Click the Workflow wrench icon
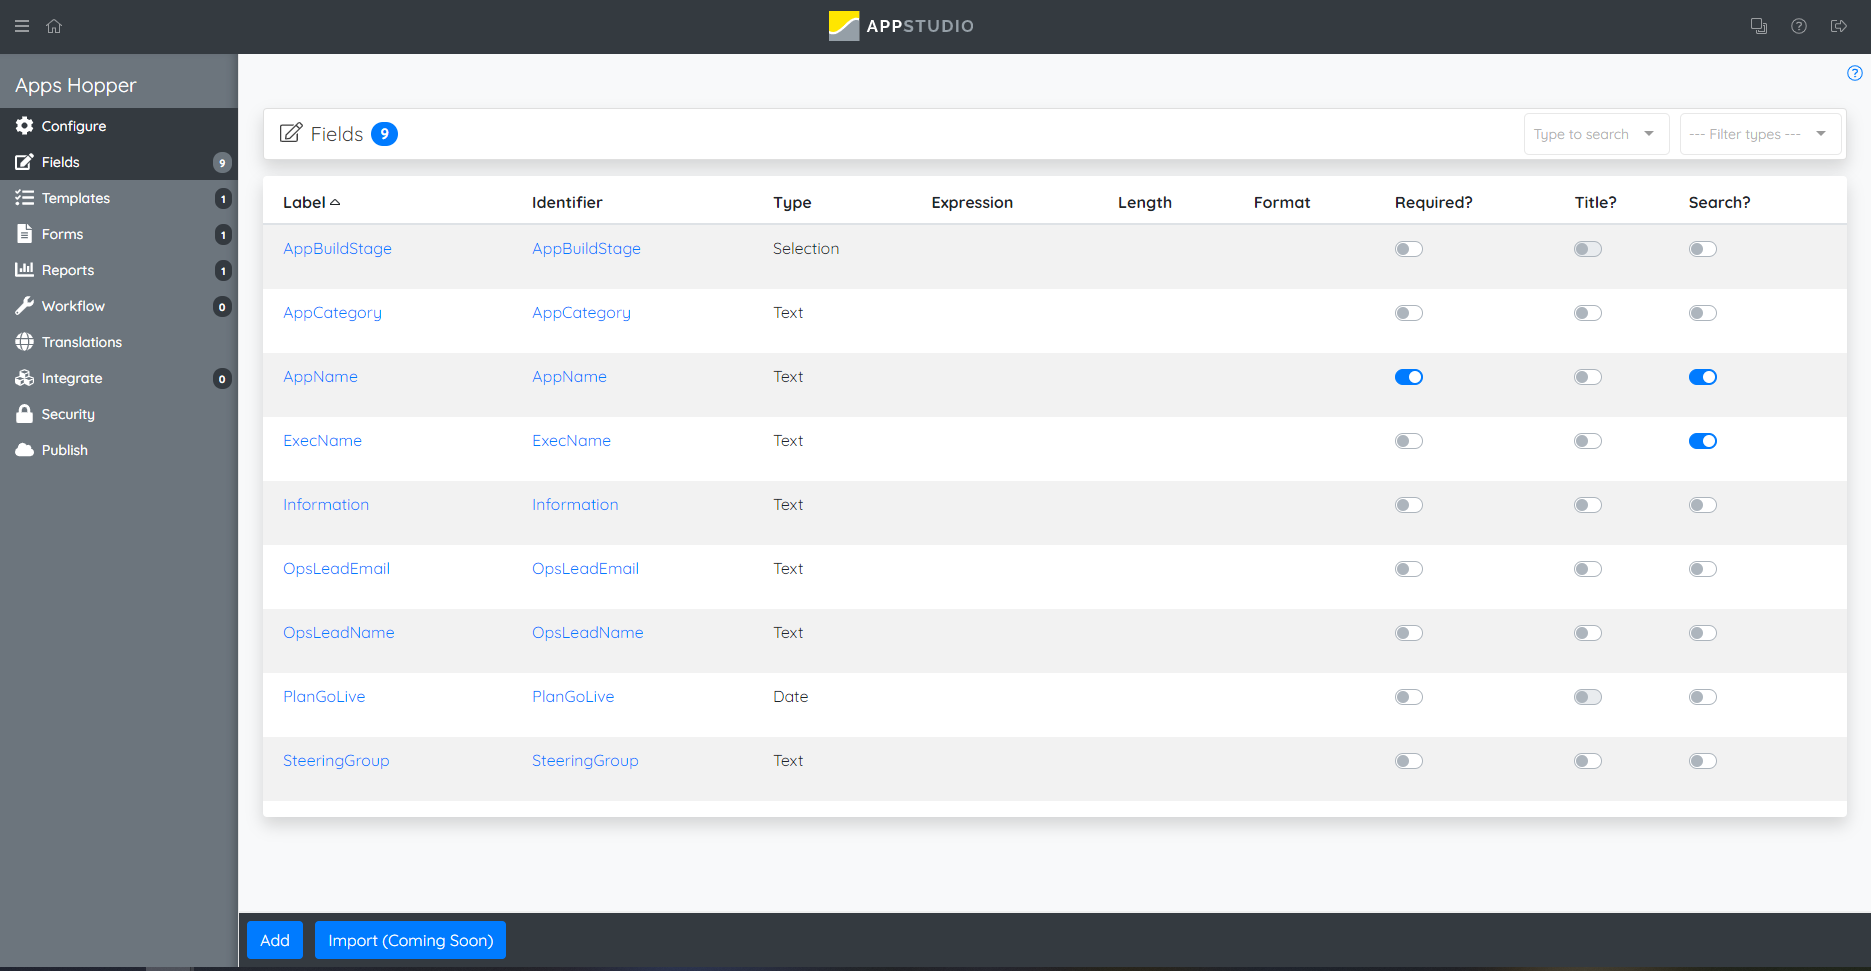This screenshot has height=971, width=1871. [24, 306]
